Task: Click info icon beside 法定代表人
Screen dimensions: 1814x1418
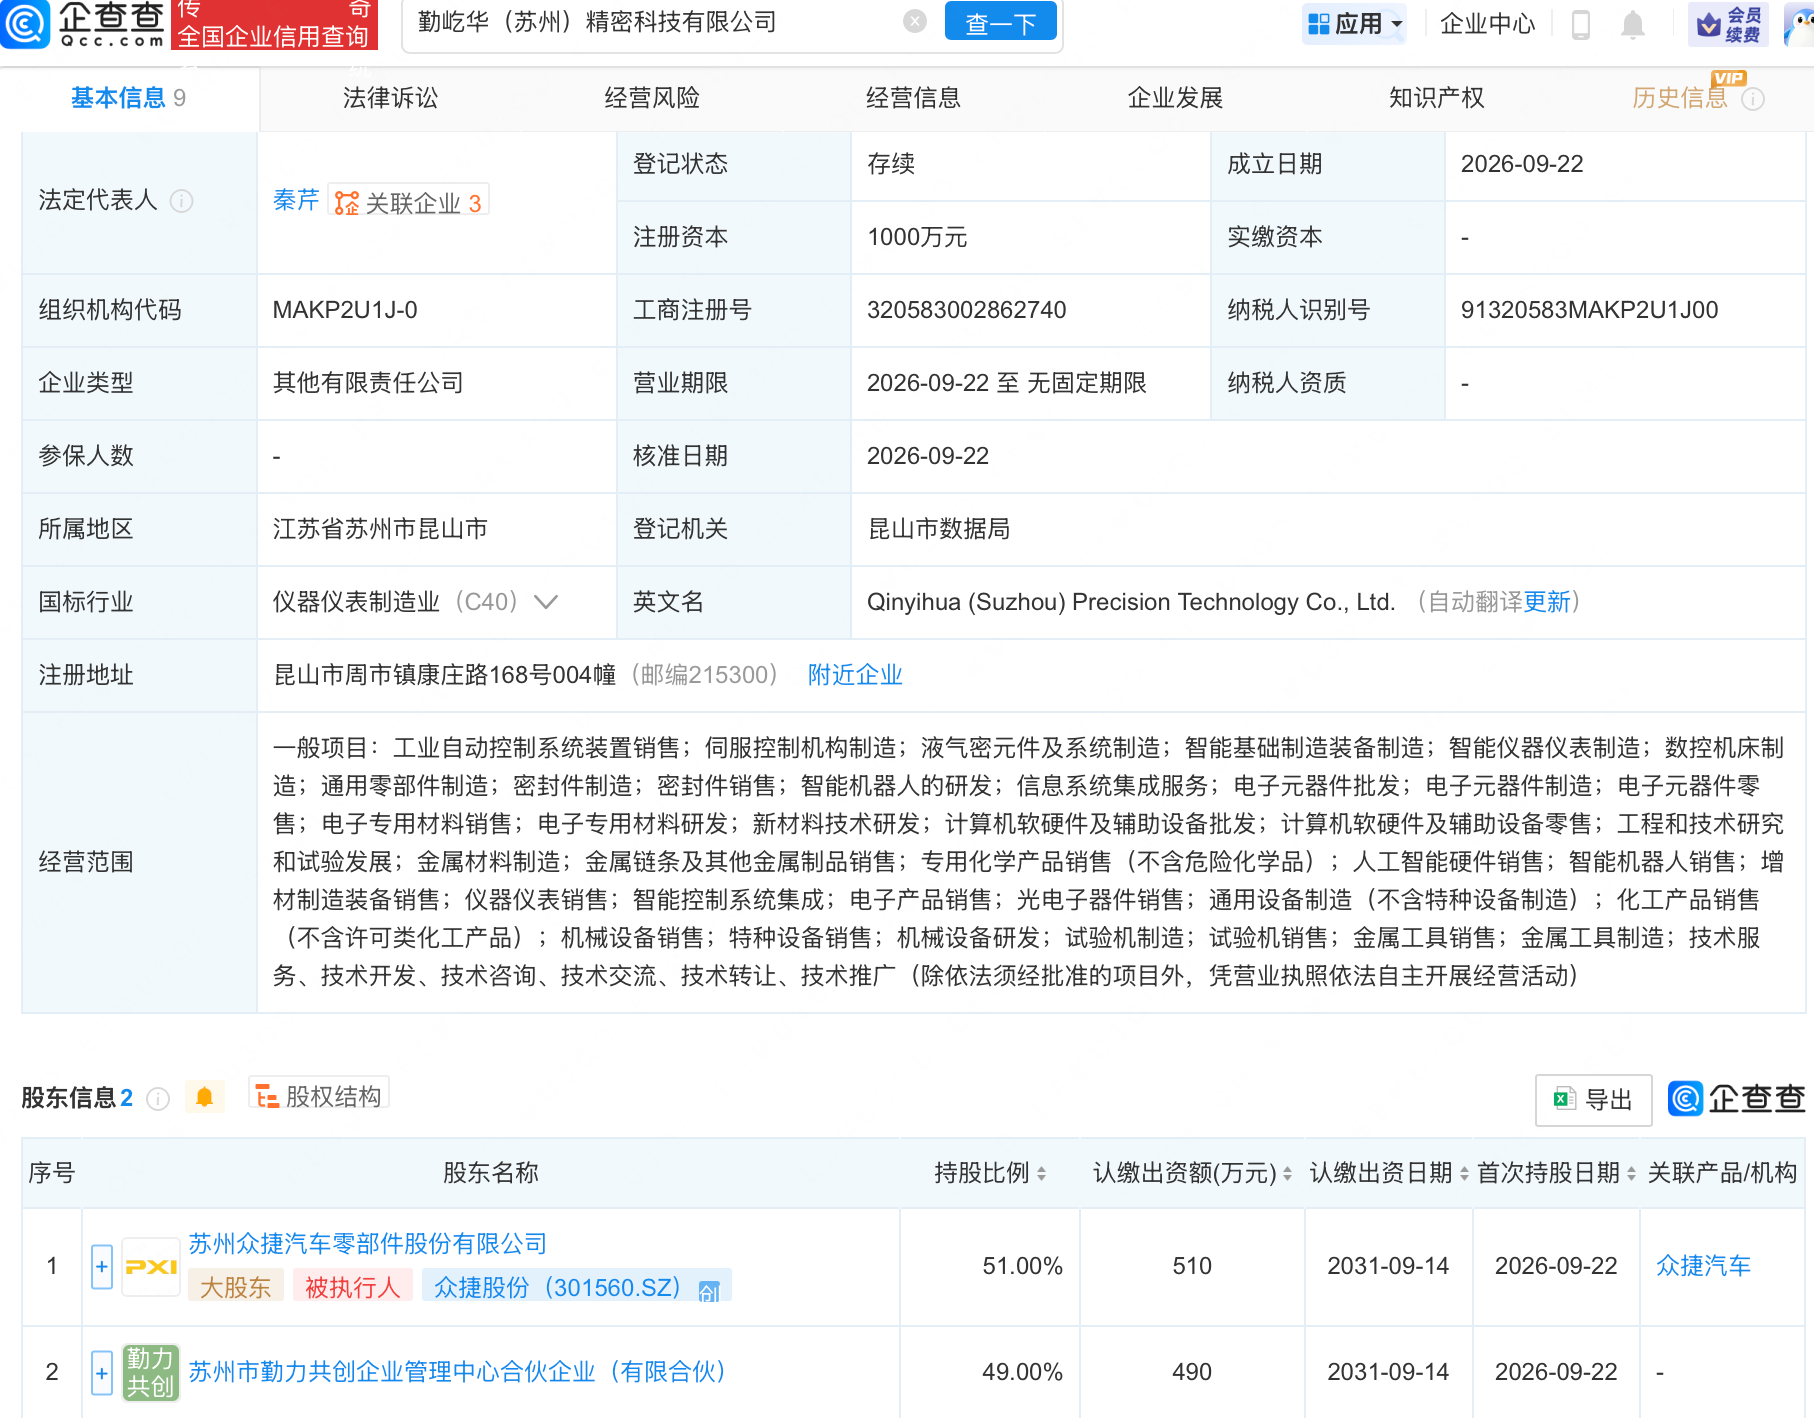Action: coord(181,201)
